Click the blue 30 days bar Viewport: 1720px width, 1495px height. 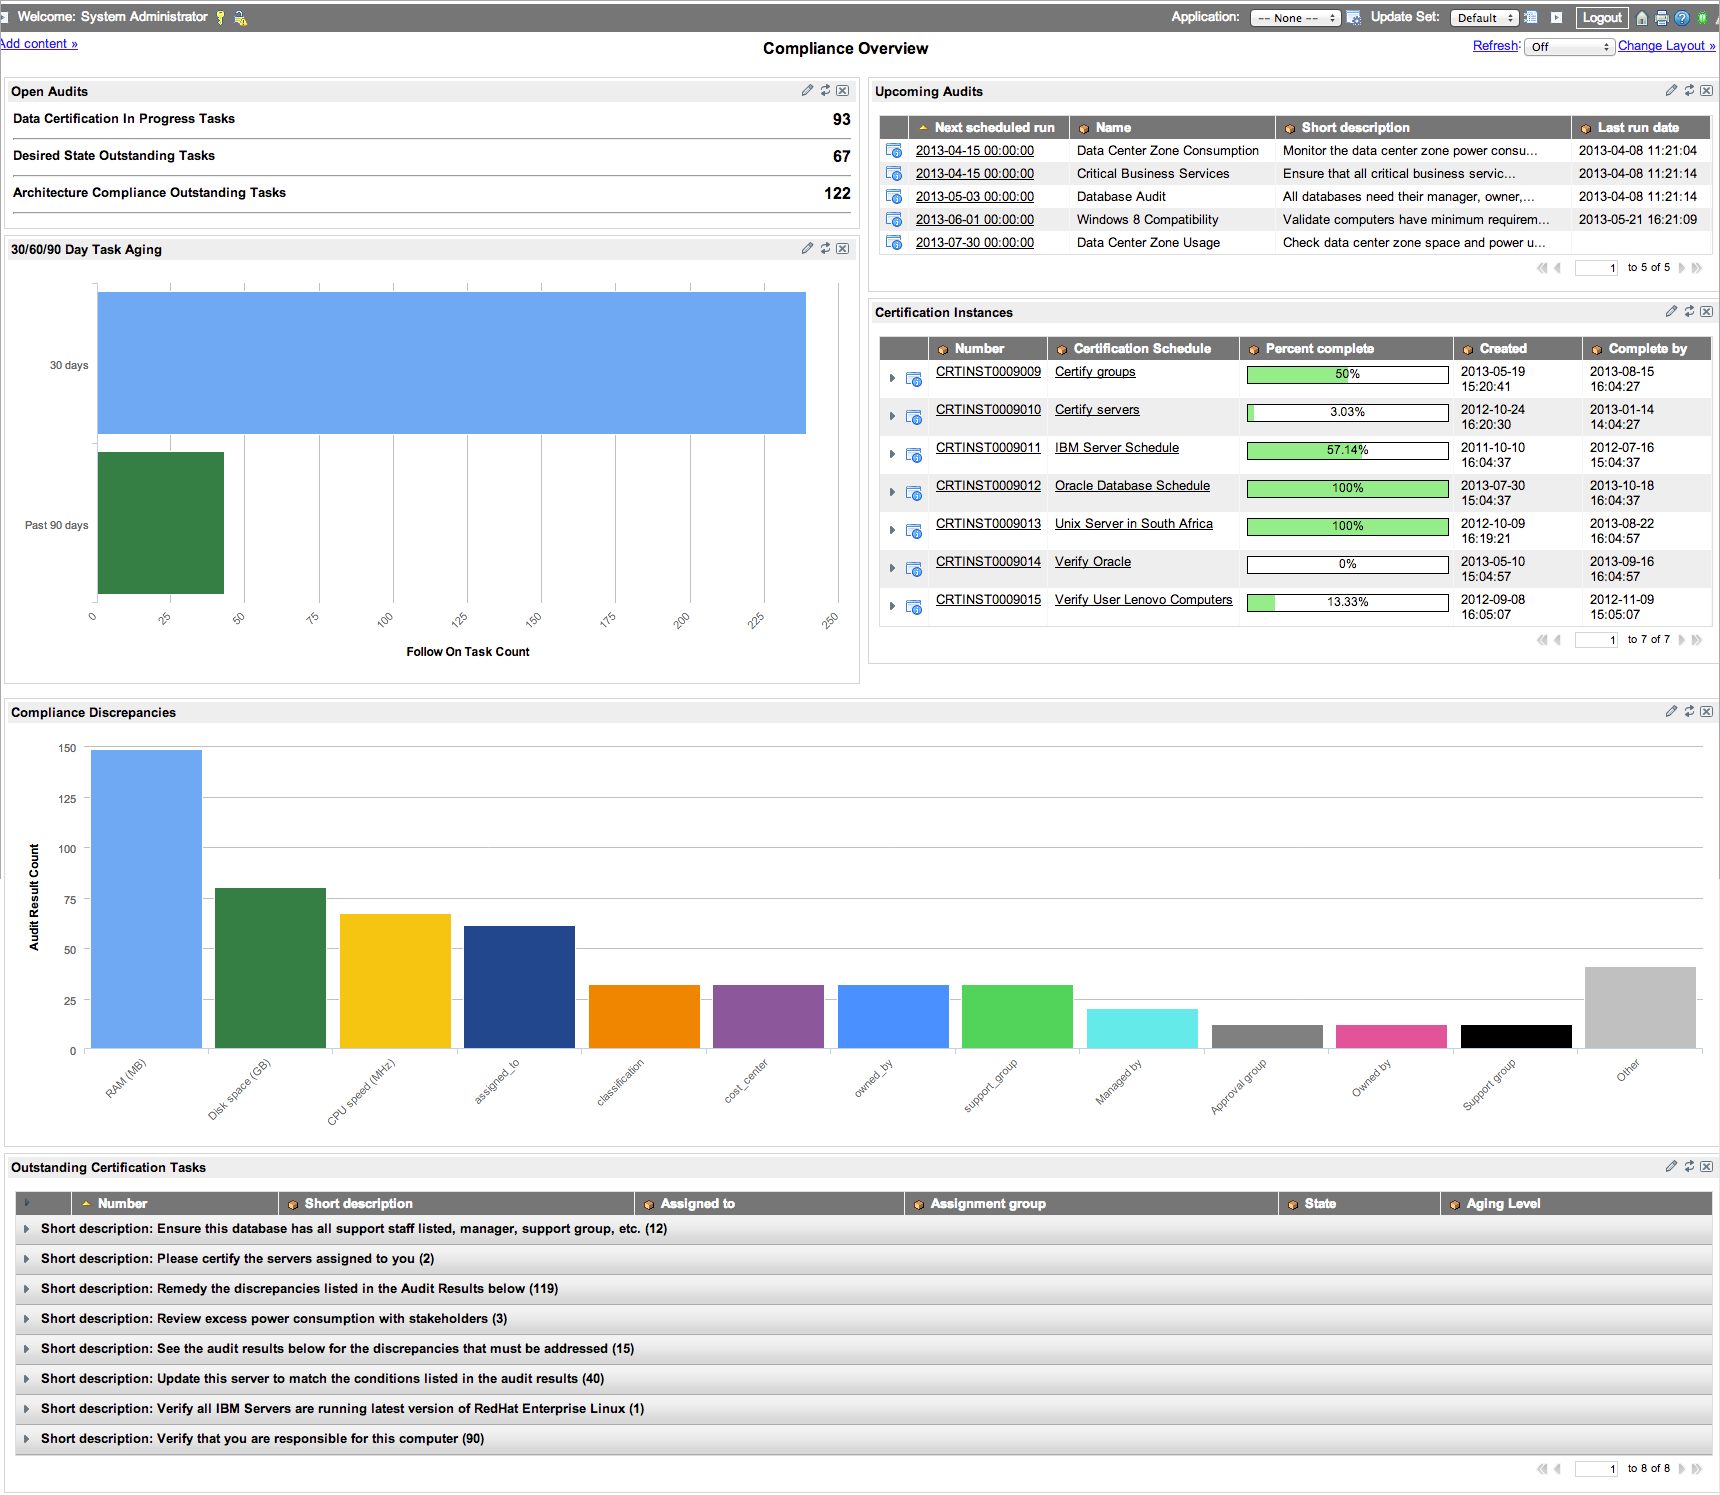[x=451, y=363]
